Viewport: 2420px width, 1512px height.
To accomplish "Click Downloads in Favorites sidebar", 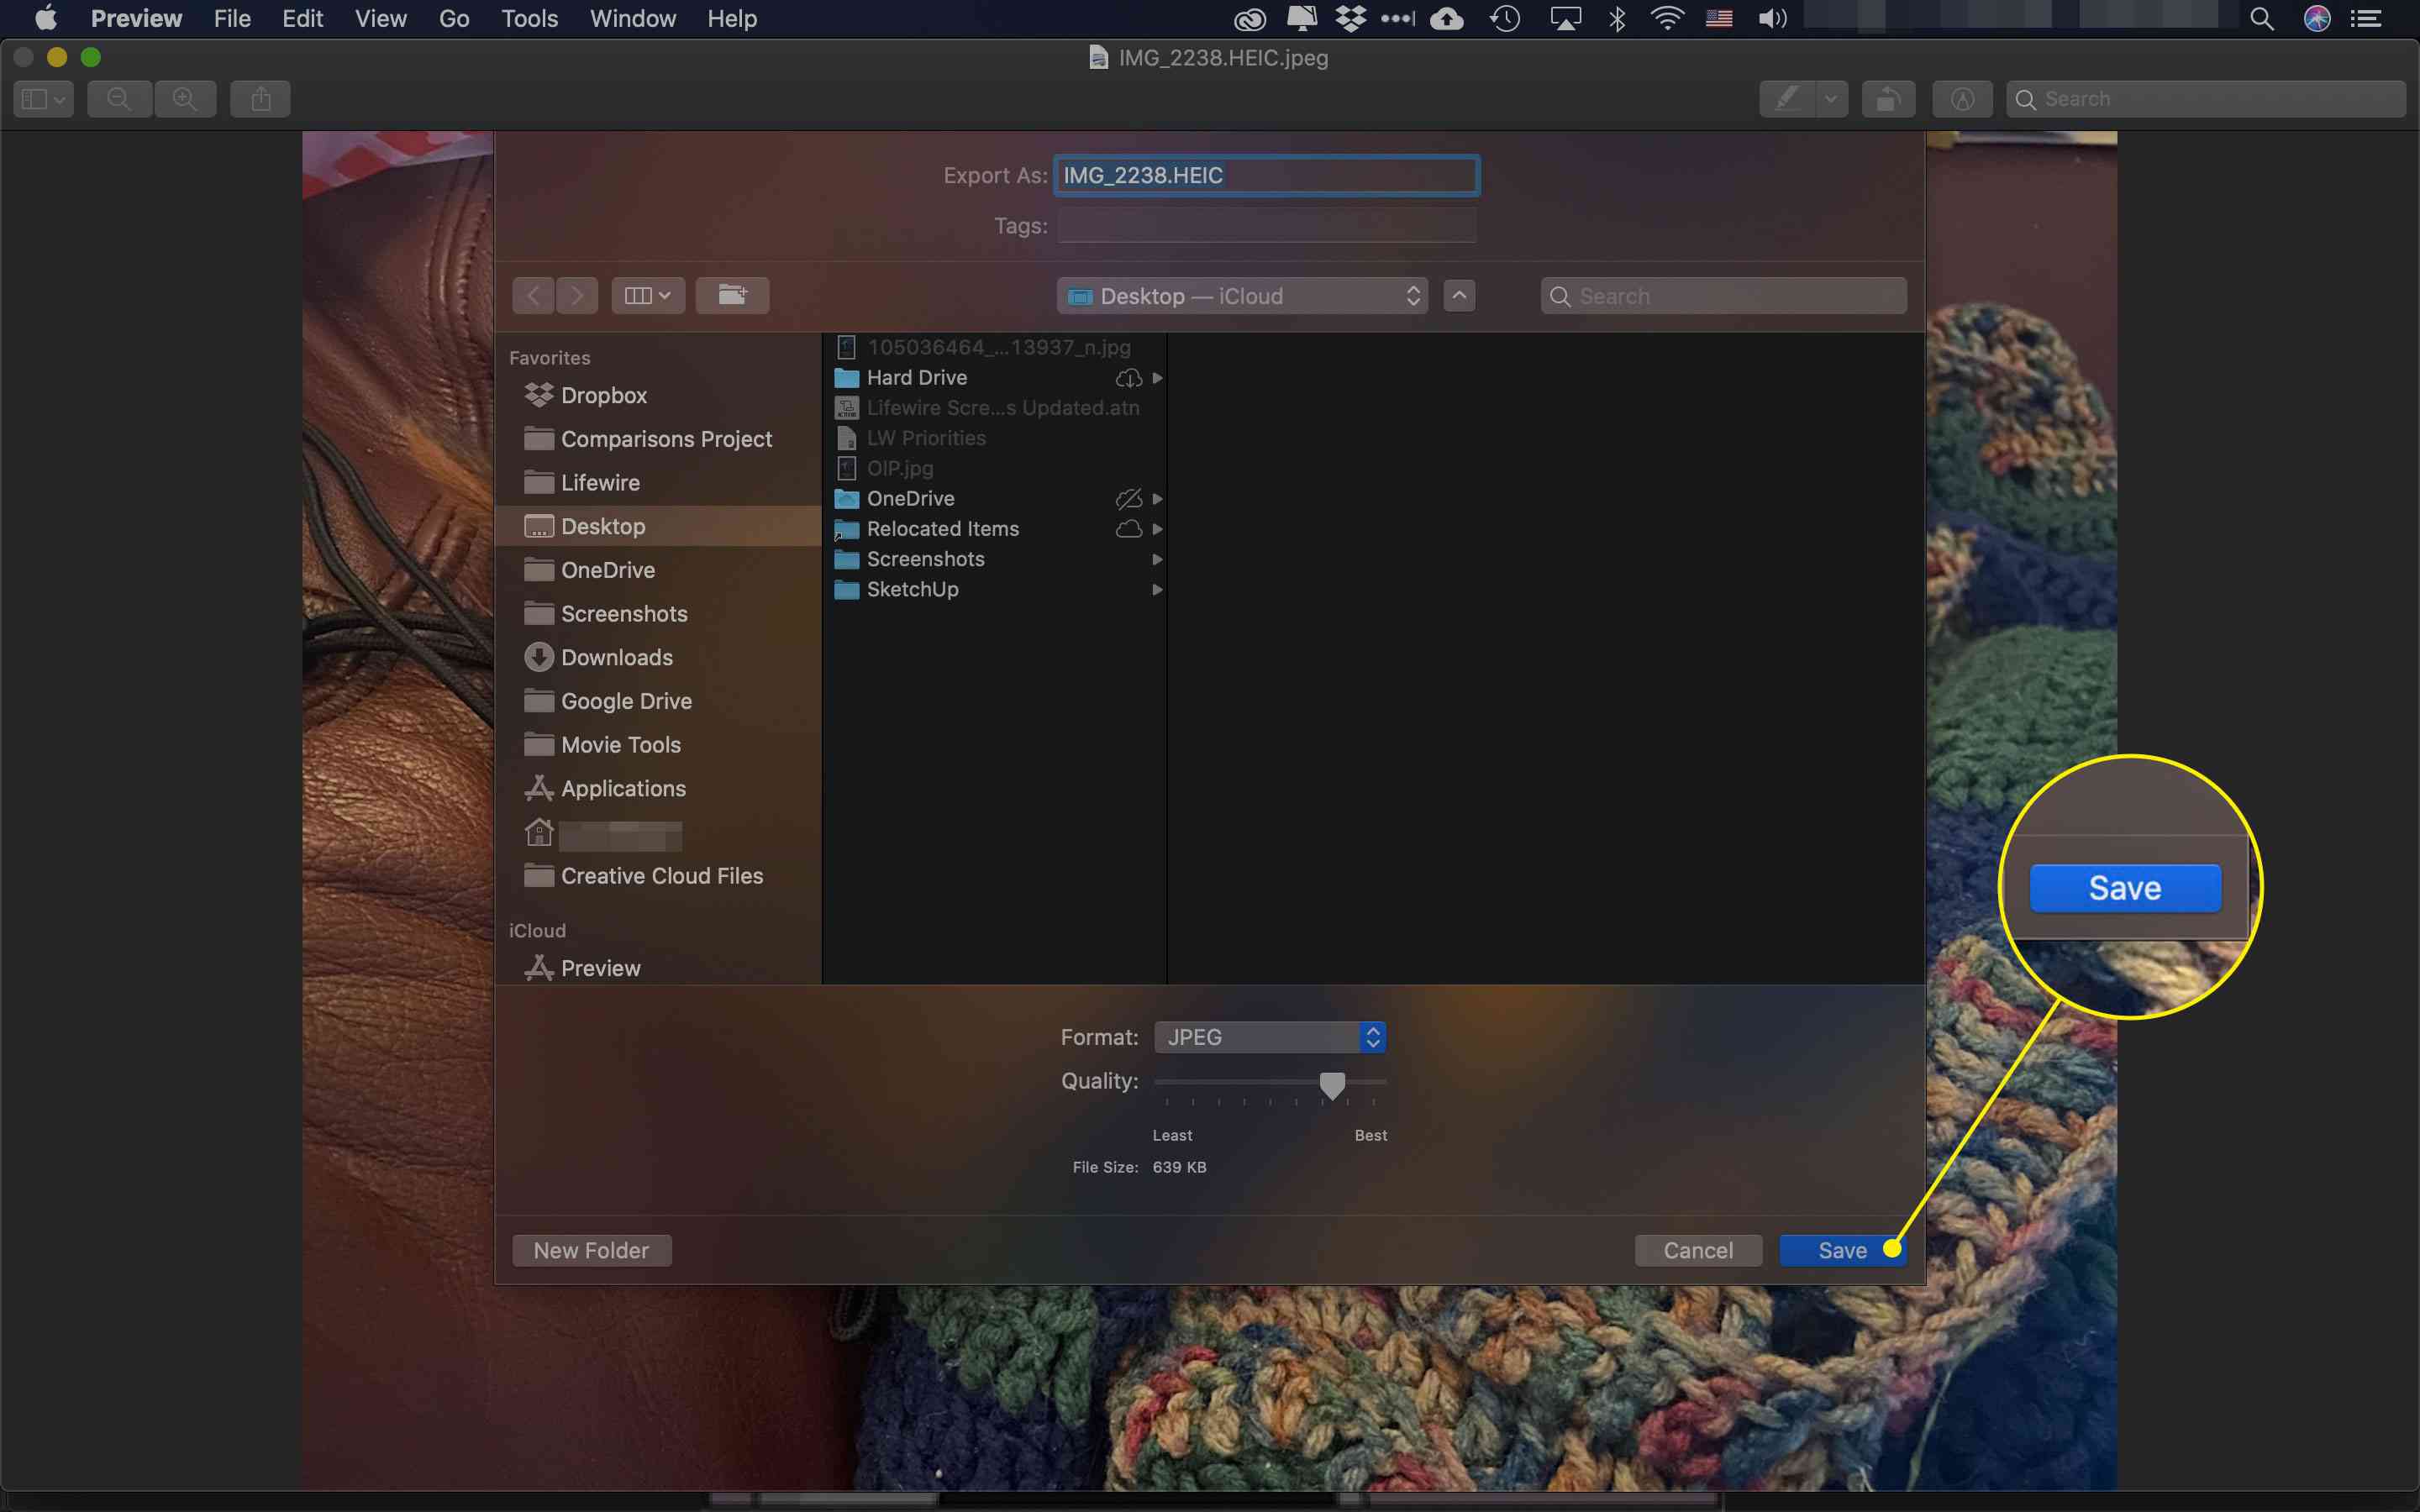I will click(x=617, y=657).
